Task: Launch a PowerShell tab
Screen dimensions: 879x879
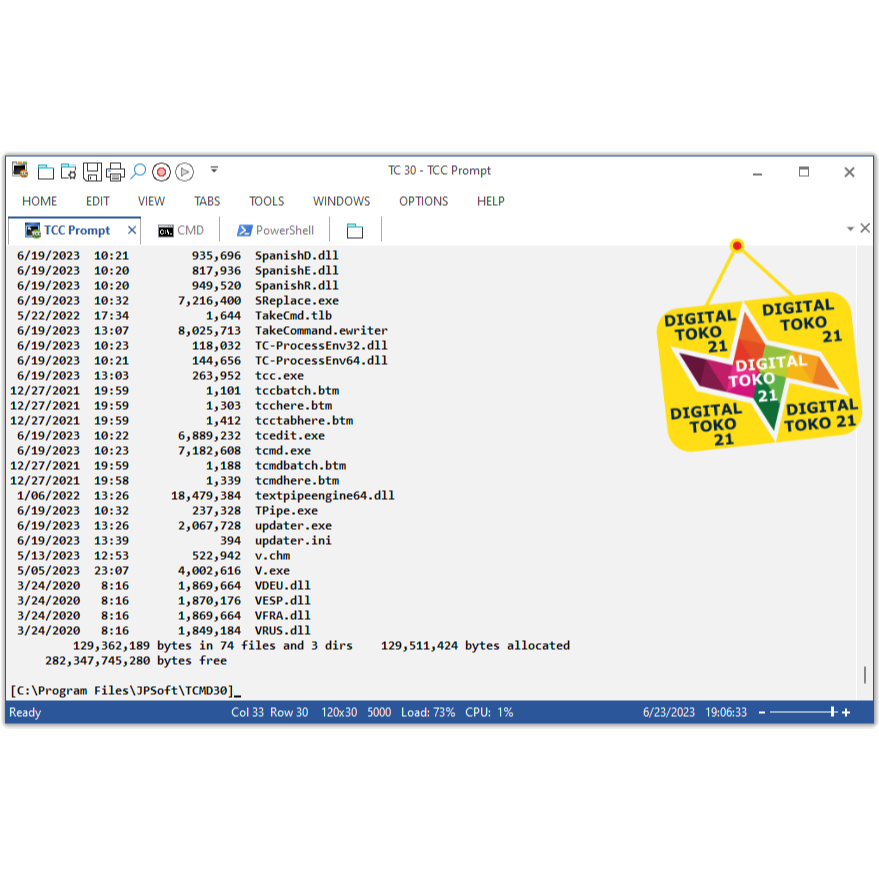Action: coord(275,230)
